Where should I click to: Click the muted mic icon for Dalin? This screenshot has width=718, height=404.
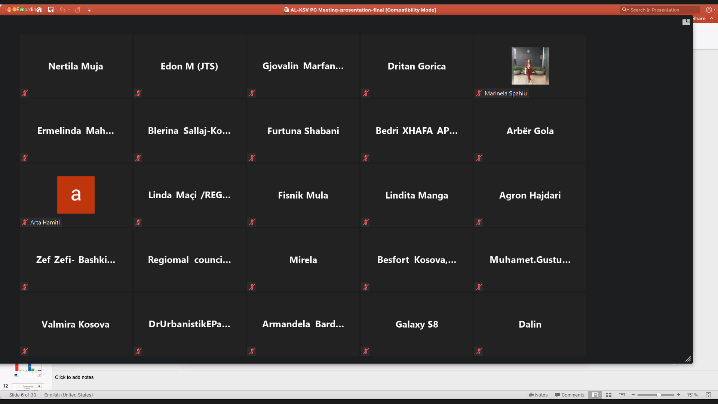(x=479, y=351)
